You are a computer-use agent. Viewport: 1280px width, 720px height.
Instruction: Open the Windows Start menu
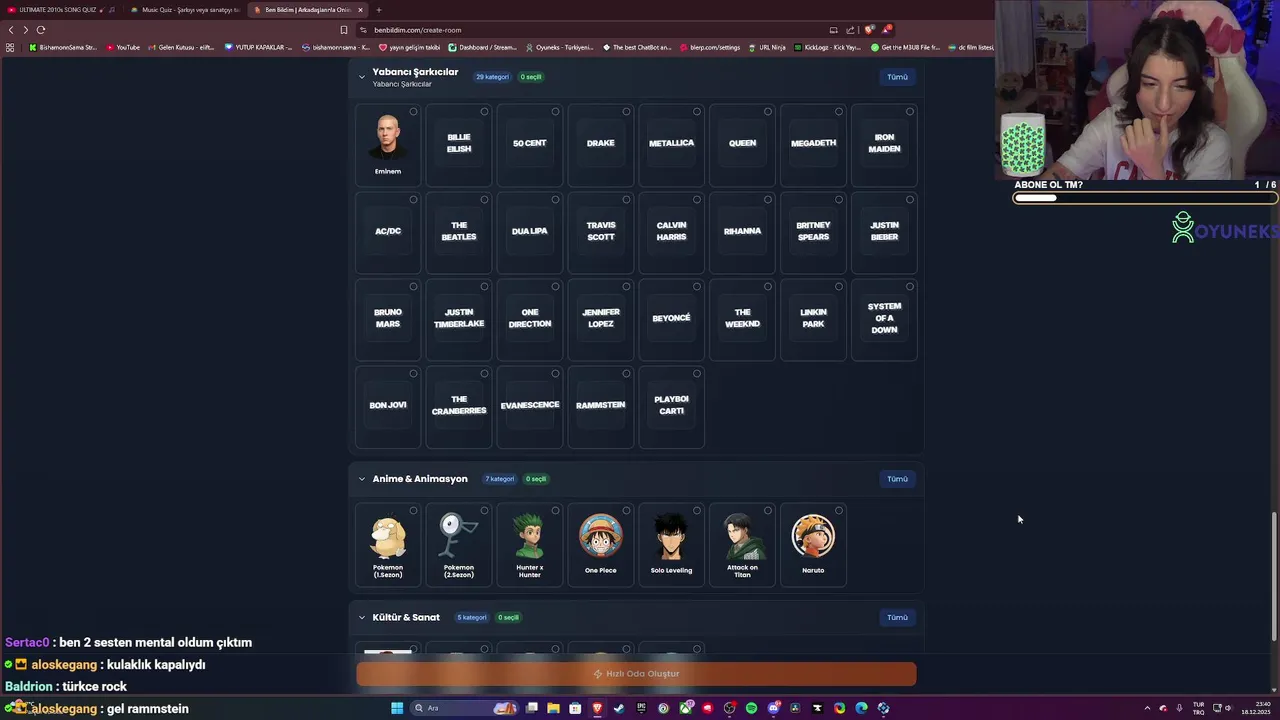[397, 708]
